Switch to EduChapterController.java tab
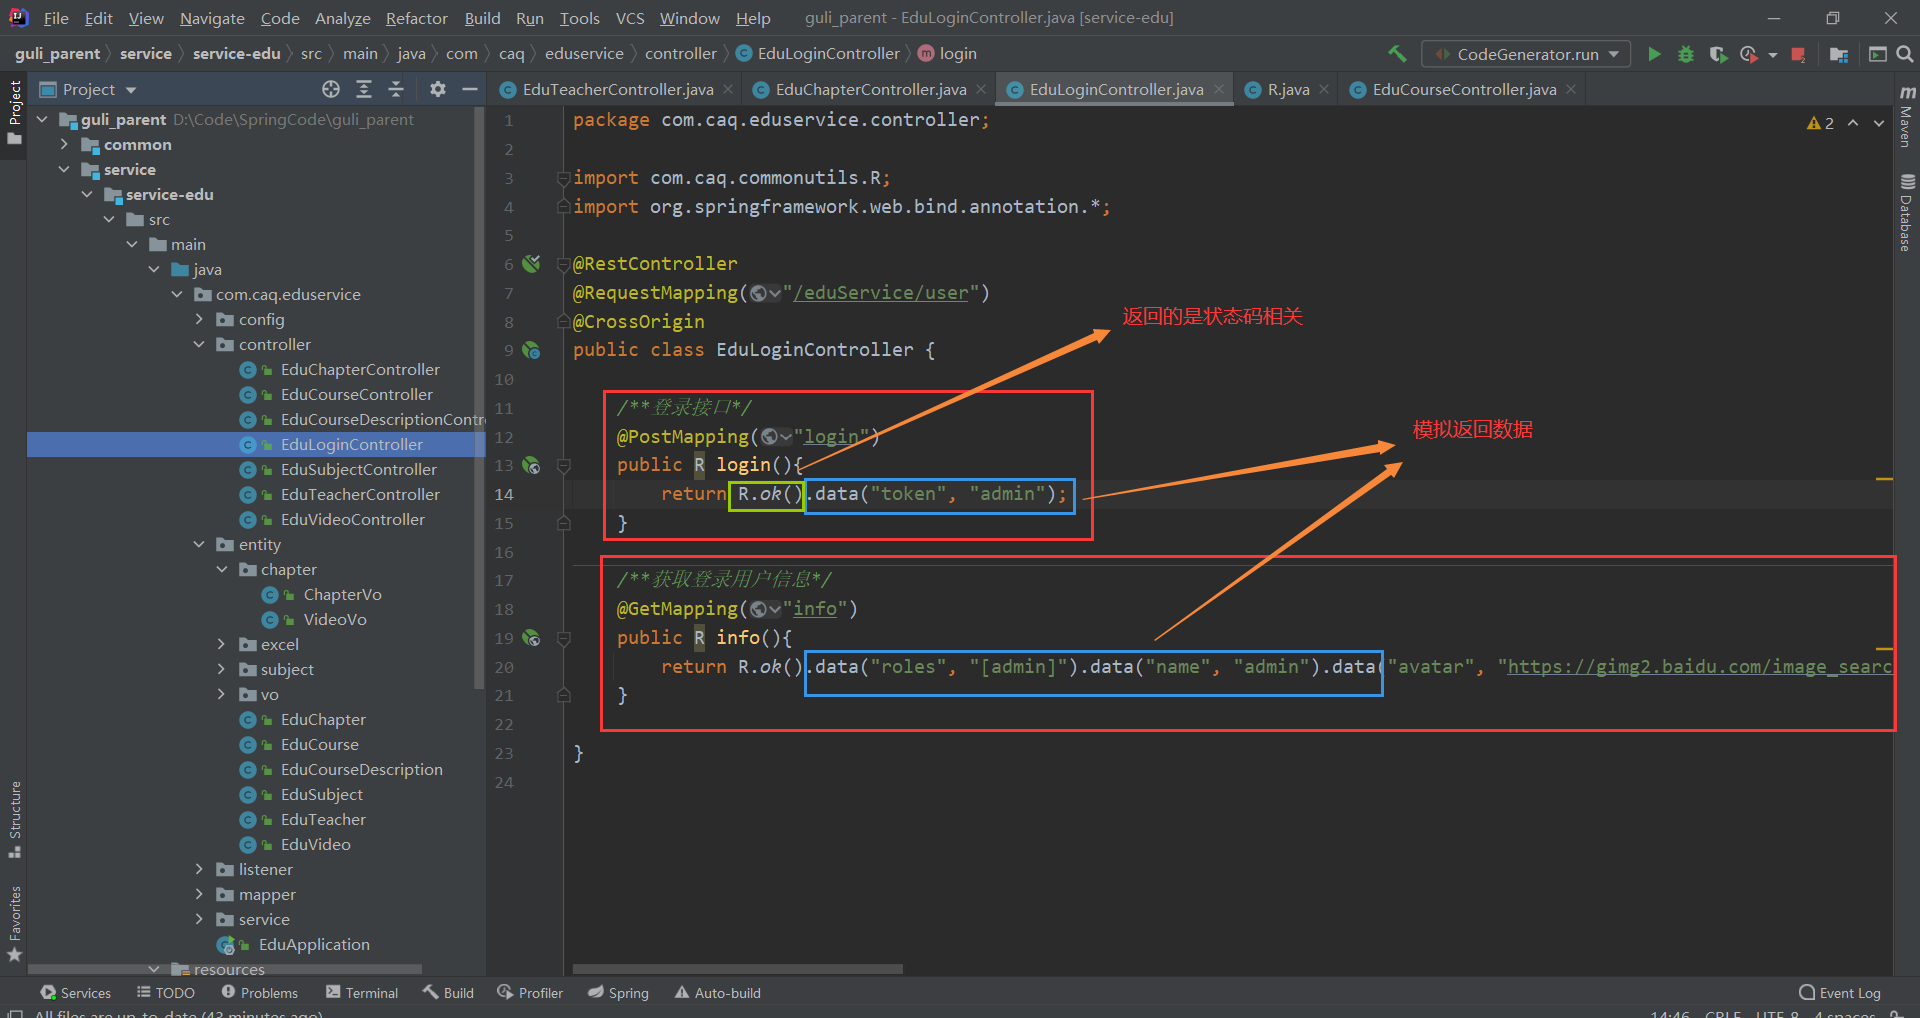The height and width of the screenshot is (1018, 1920). coord(869,89)
